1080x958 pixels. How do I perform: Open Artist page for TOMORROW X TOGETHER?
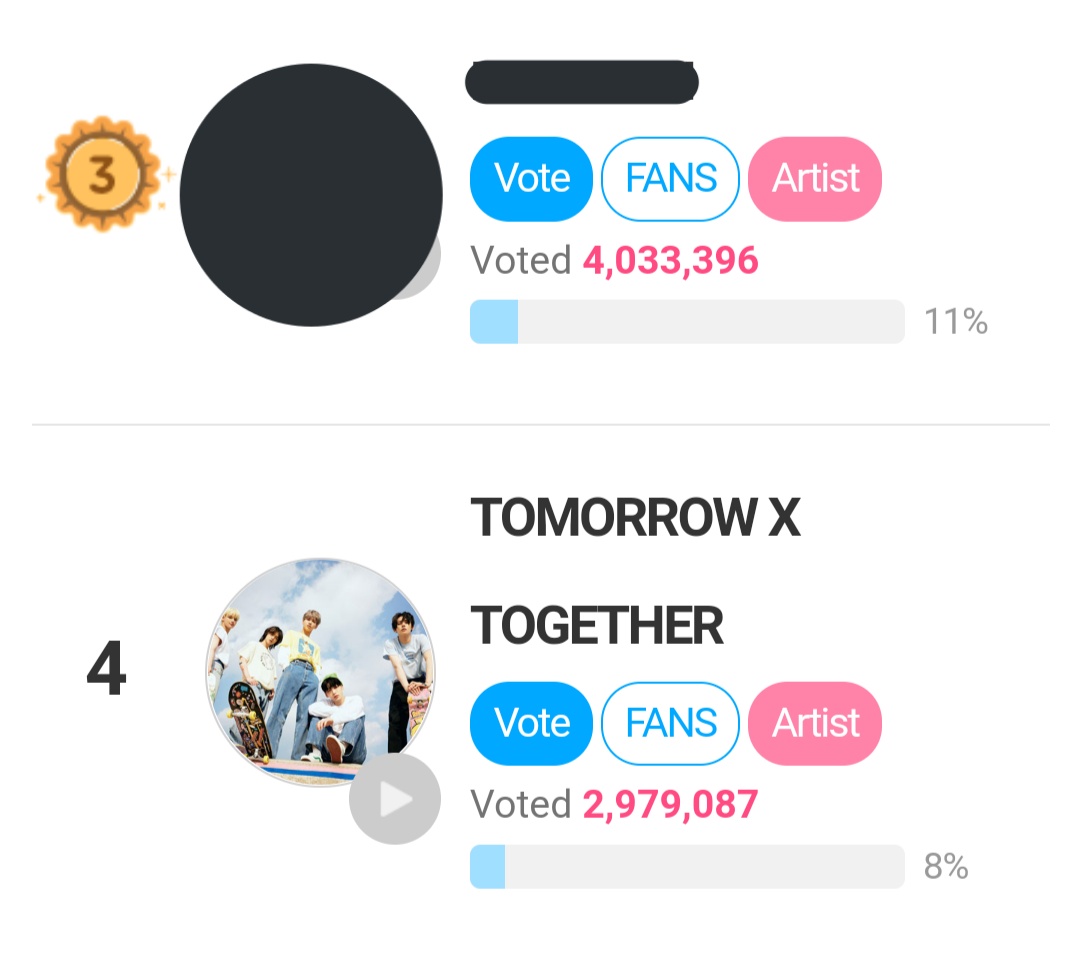(x=815, y=724)
